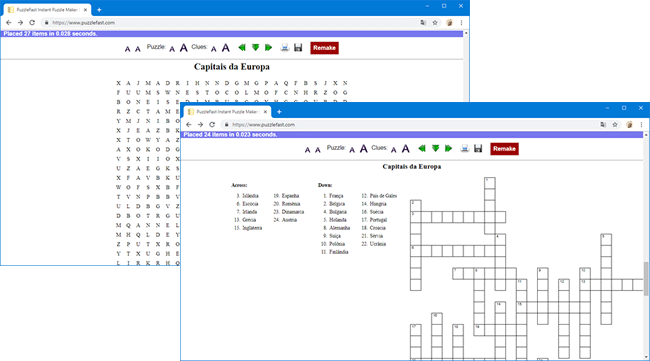Screen dimensions: 650x361
Task: Click the small A after Clues in the crossword window
Action: (394, 150)
